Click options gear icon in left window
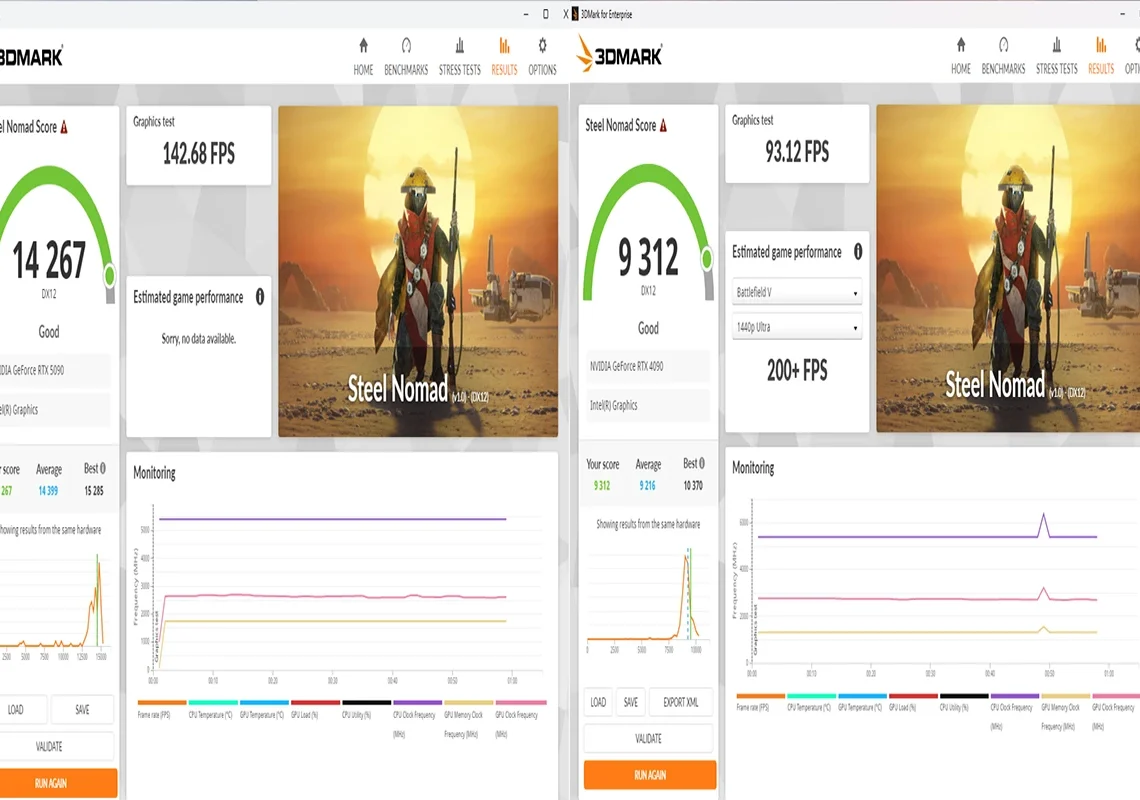The height and width of the screenshot is (800, 1140). tap(542, 46)
